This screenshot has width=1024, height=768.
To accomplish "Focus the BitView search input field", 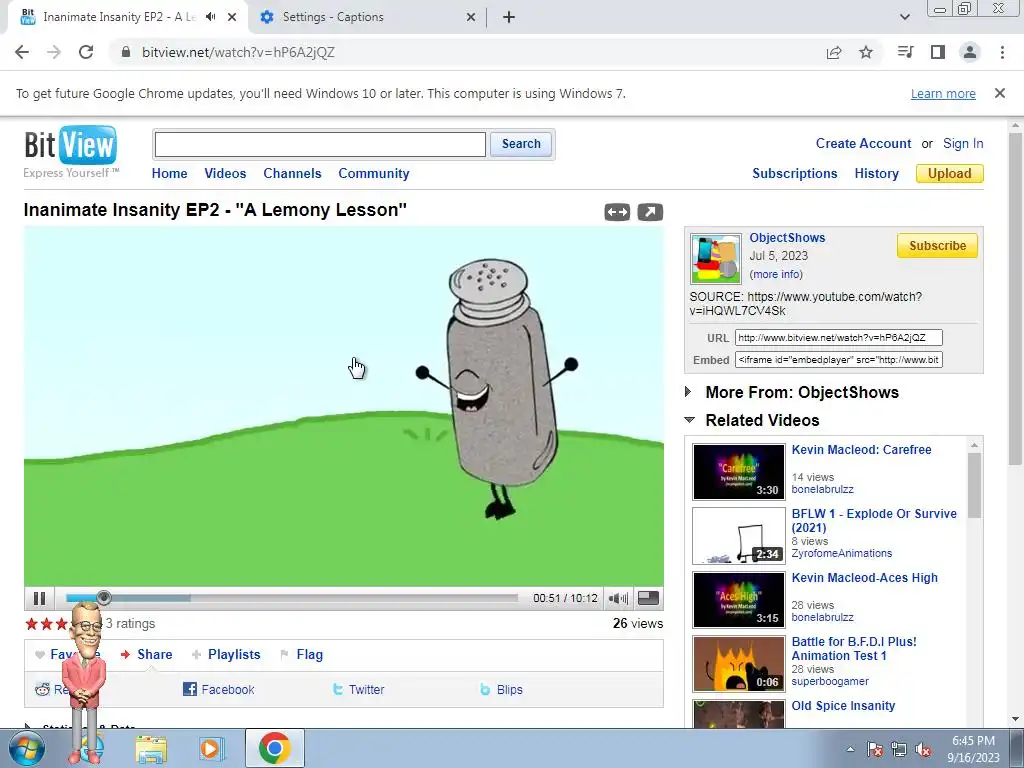I will 320,144.
